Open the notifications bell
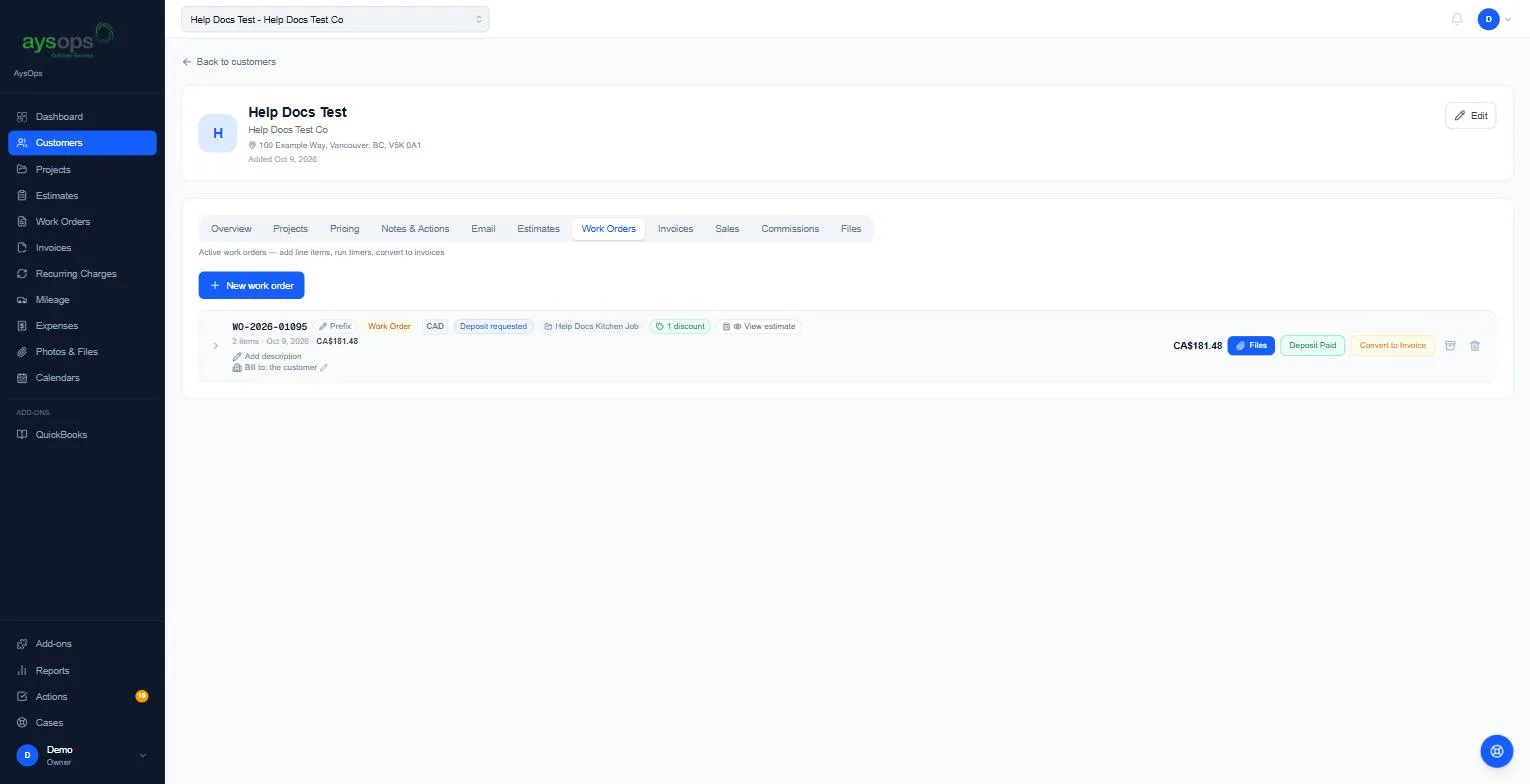This screenshot has width=1530, height=784. 1457,19
